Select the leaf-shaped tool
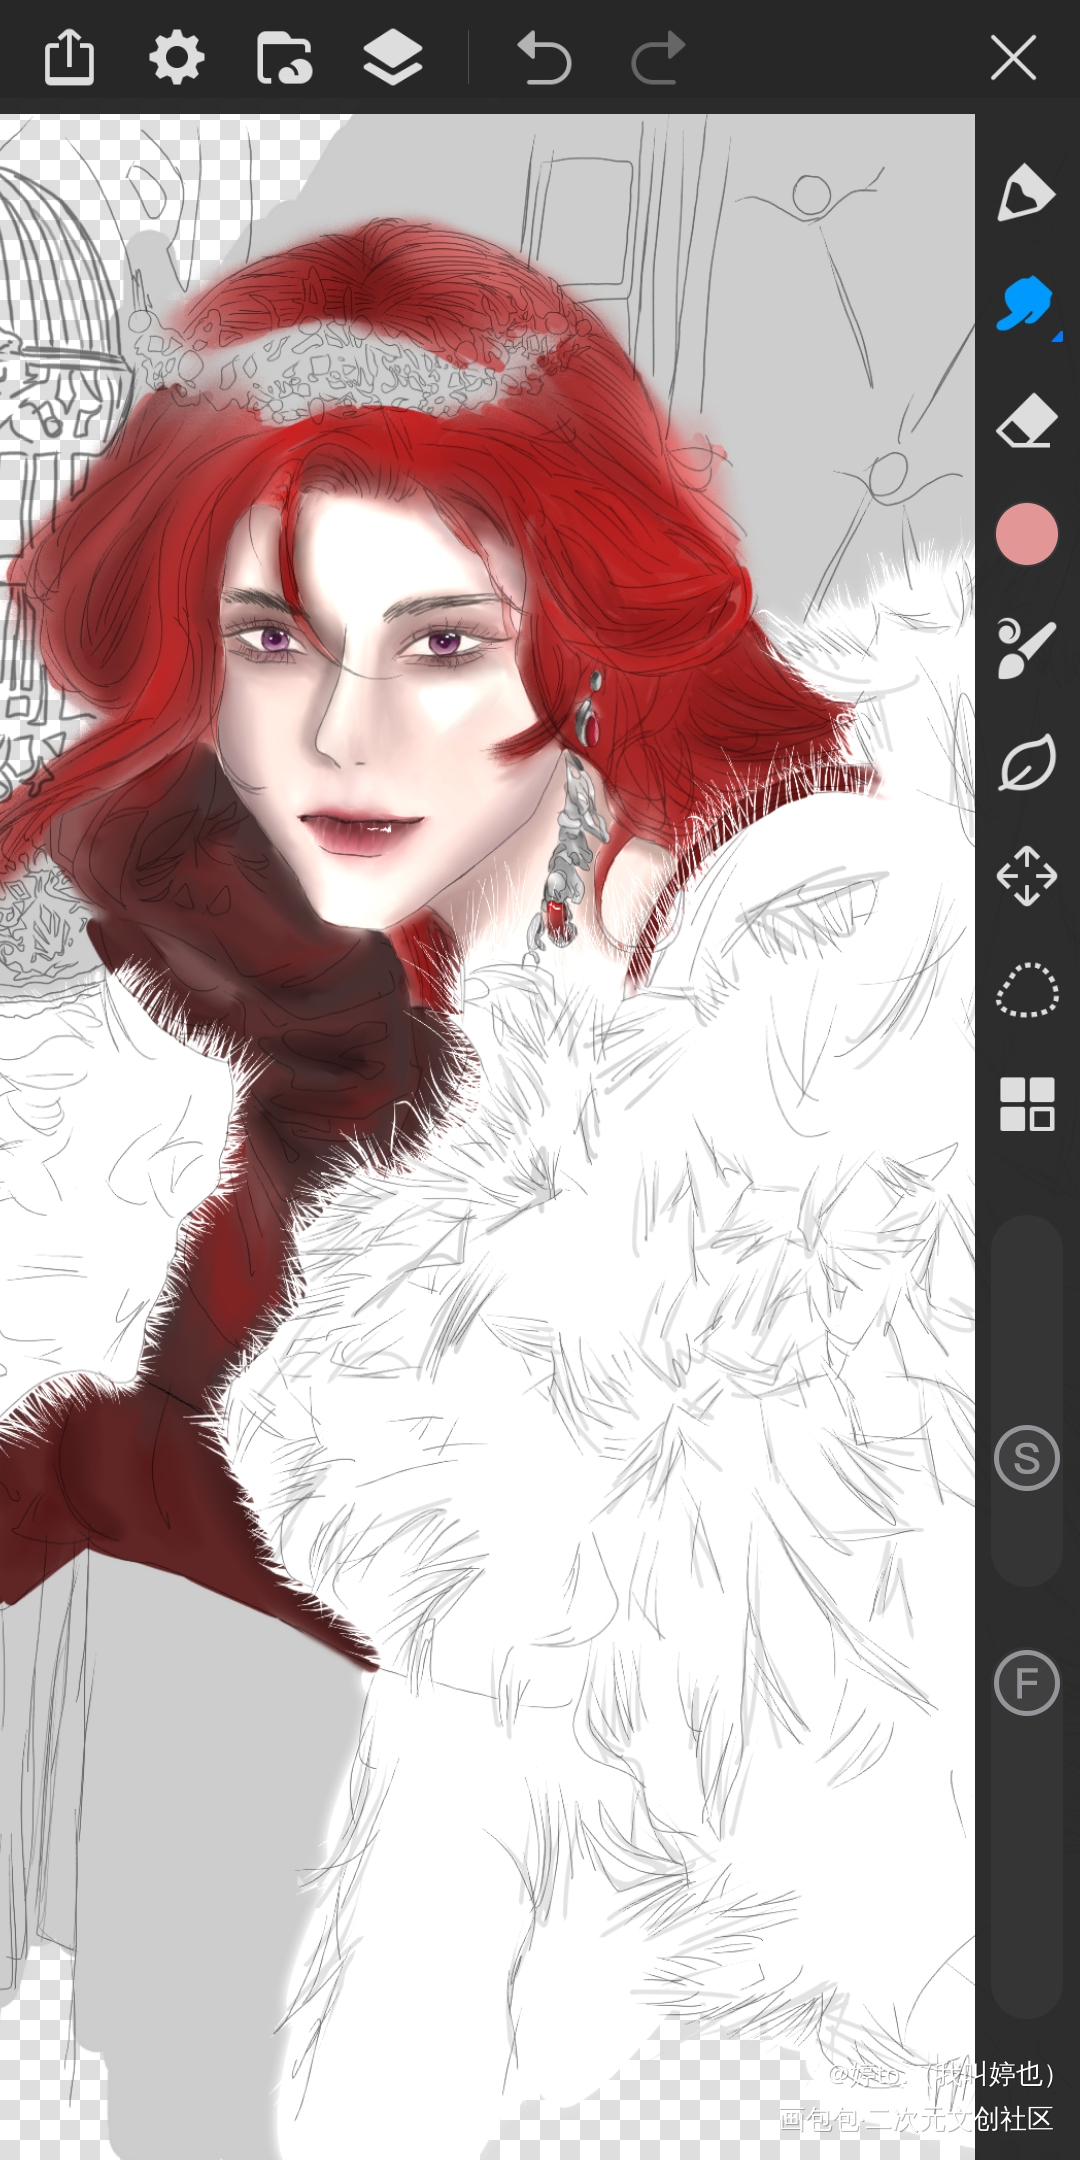1080x2160 pixels. pyautogui.click(x=1027, y=762)
